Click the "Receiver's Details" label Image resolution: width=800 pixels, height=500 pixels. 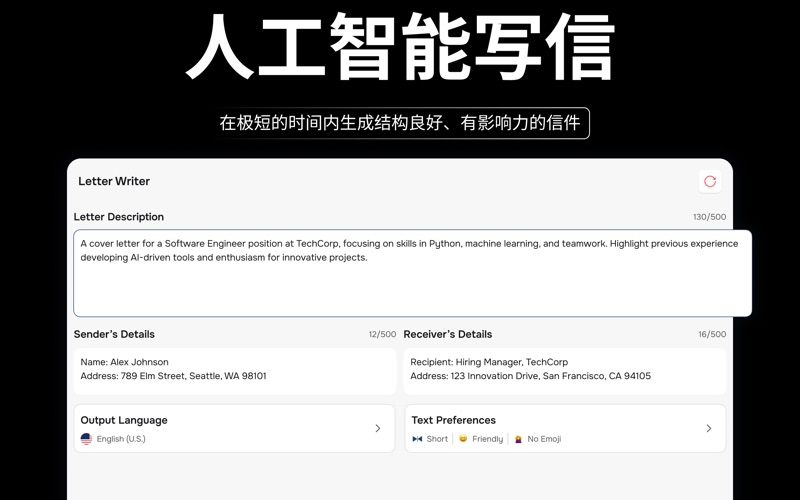tap(448, 334)
